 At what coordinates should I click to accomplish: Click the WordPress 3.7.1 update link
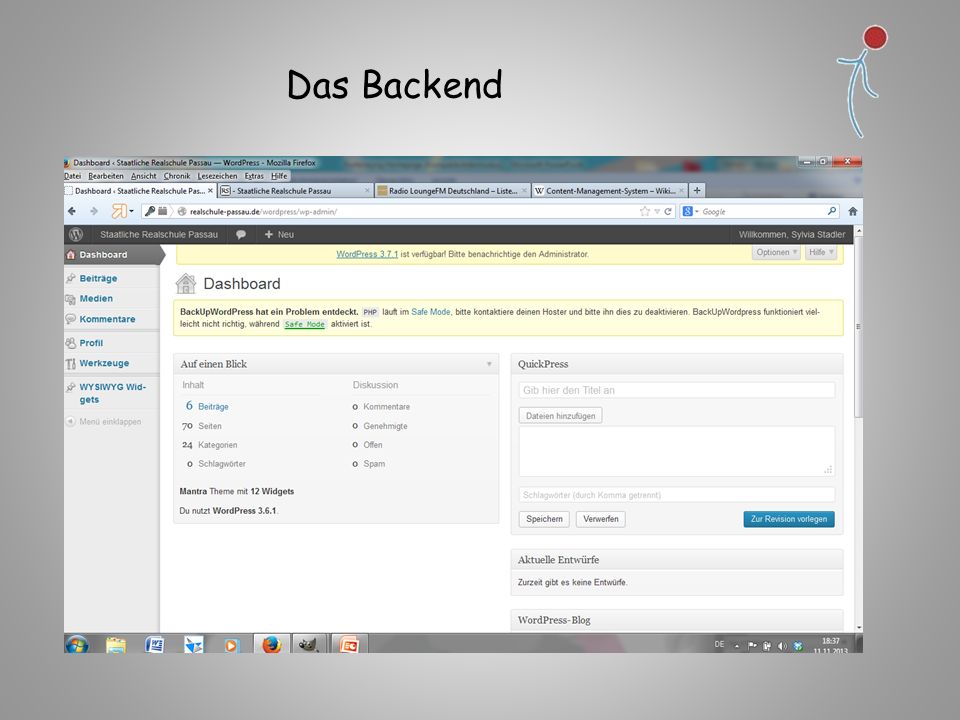point(367,254)
